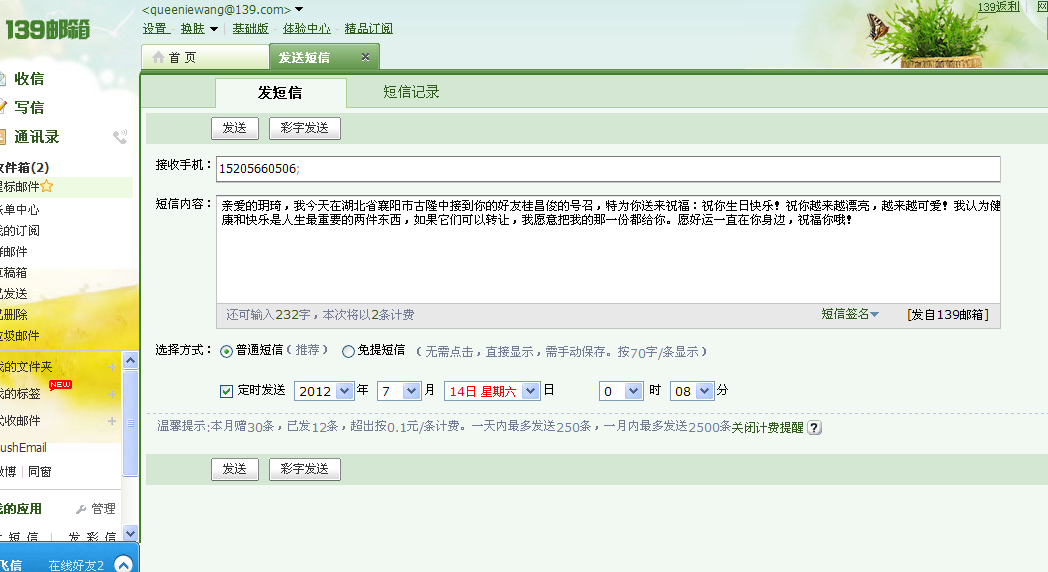Click the 在线好友2 status text
1048x572 pixels.
76,565
